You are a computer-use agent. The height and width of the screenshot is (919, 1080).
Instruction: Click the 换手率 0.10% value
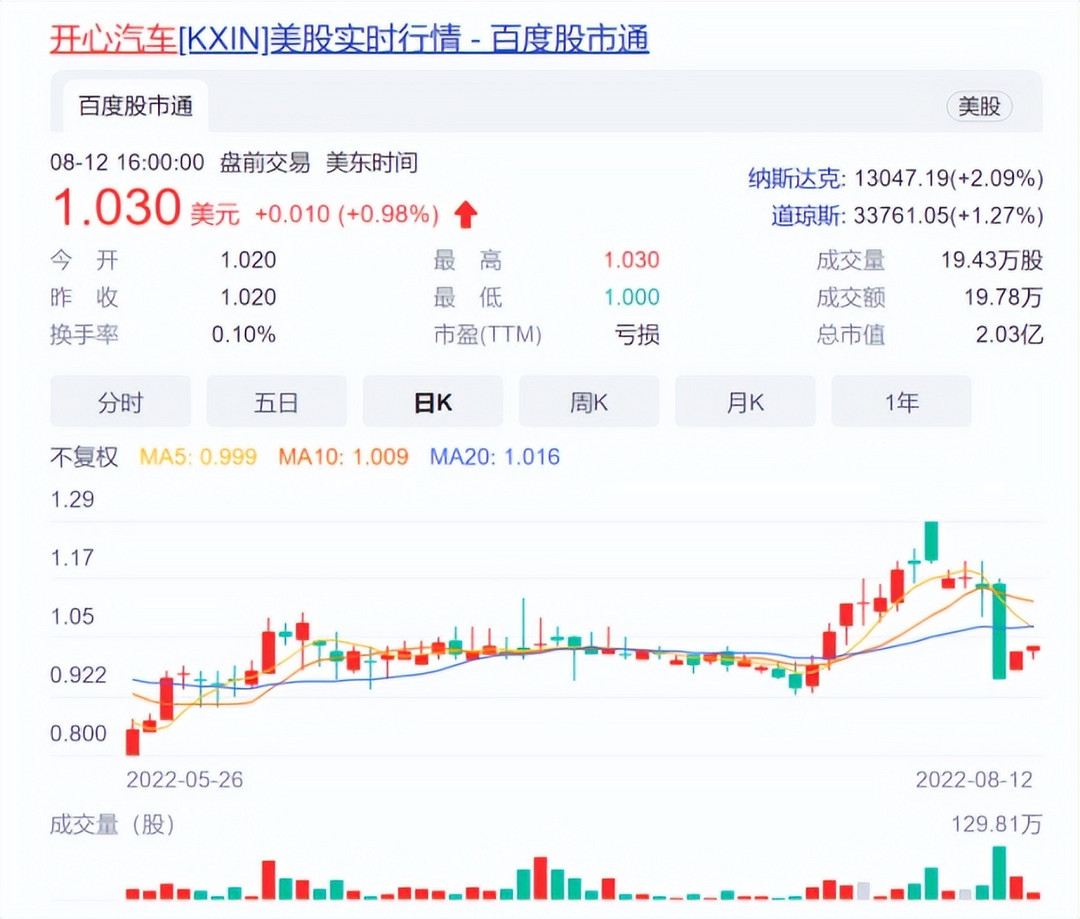(244, 335)
